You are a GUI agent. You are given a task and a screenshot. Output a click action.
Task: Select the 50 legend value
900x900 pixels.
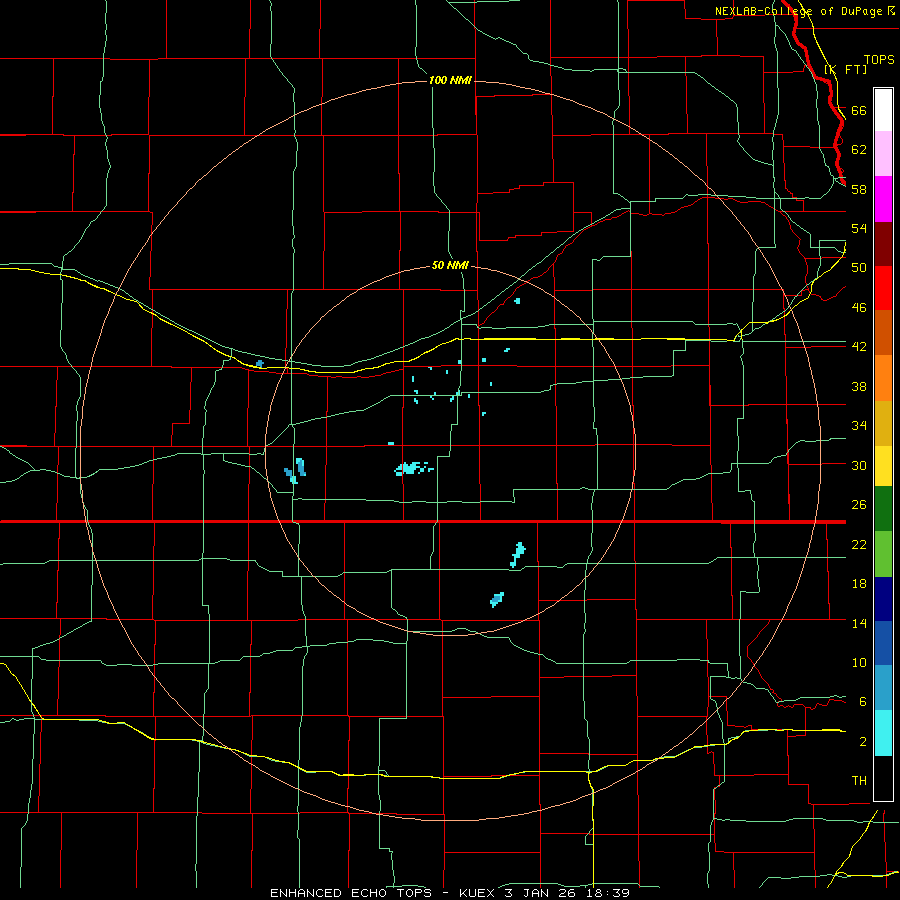[x=859, y=267]
